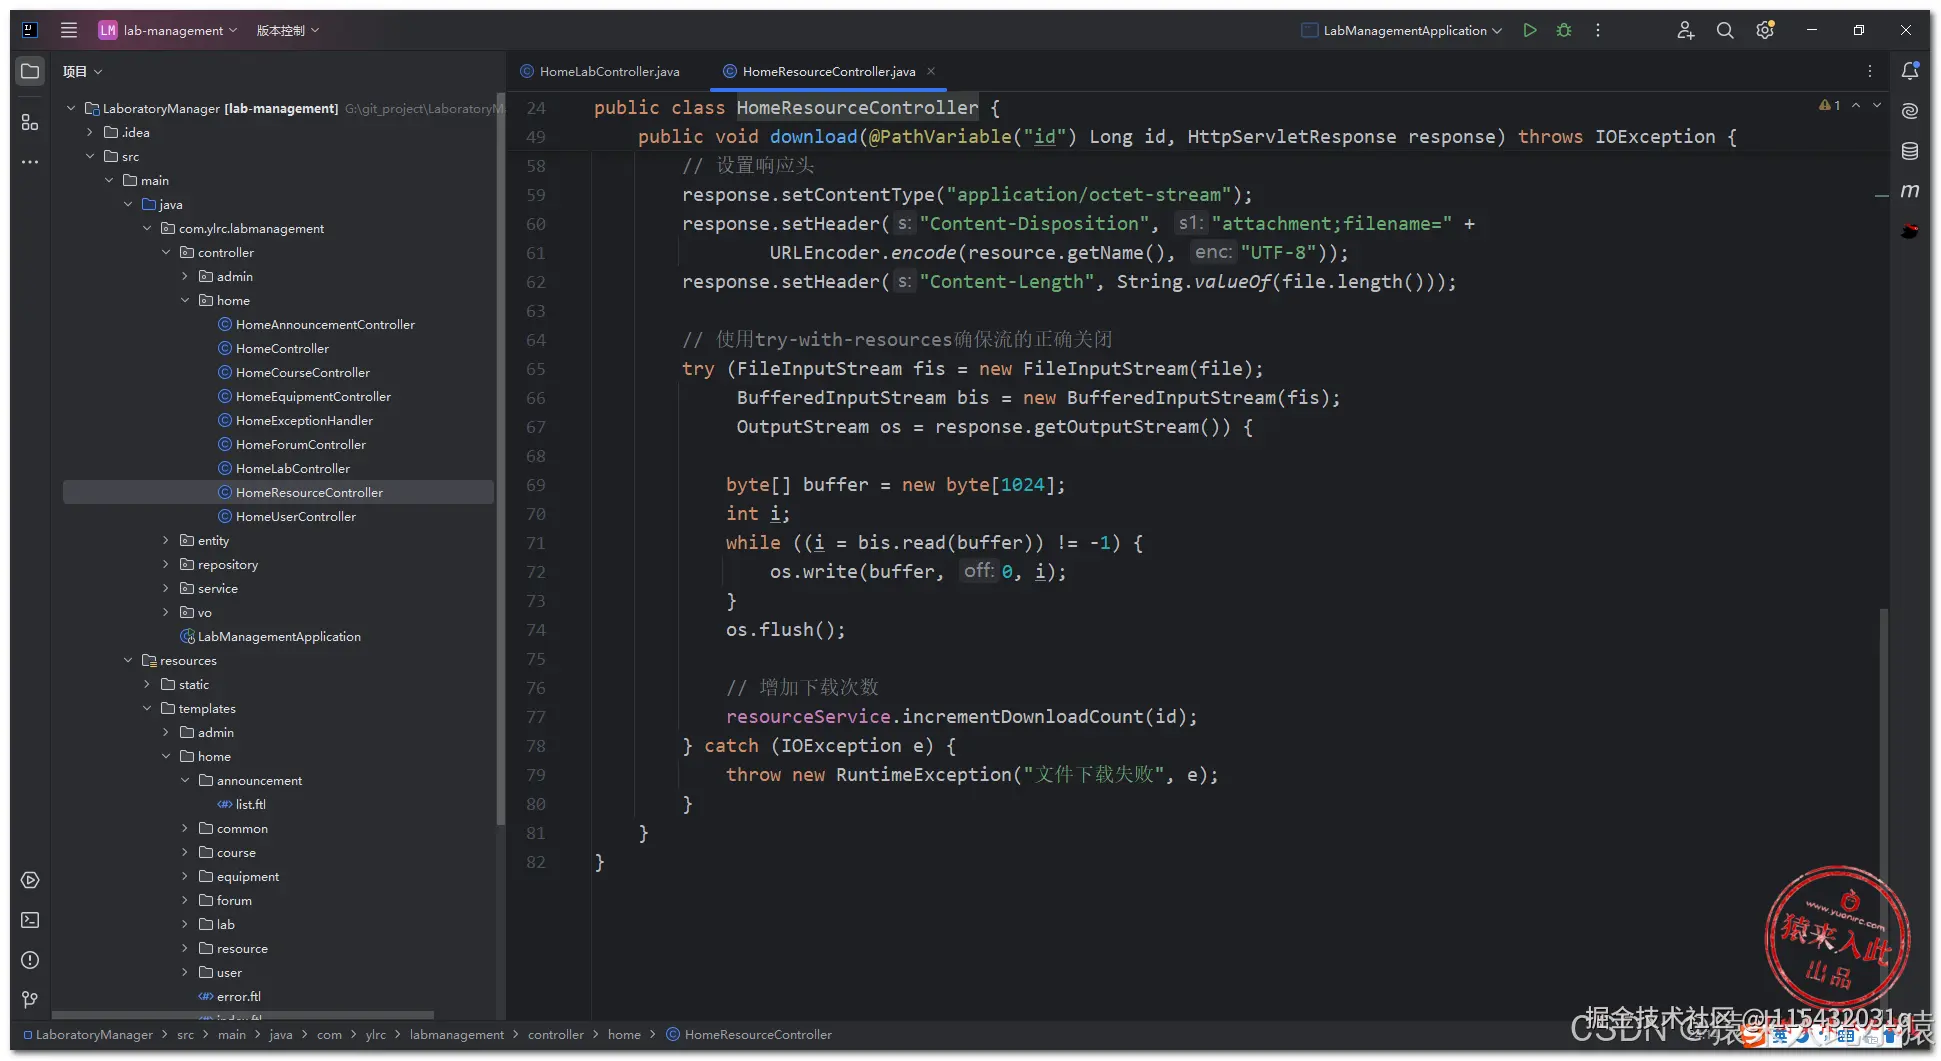The height and width of the screenshot is (1061, 1941).
Task: Open the lab-management project dropdown
Action: tap(168, 30)
